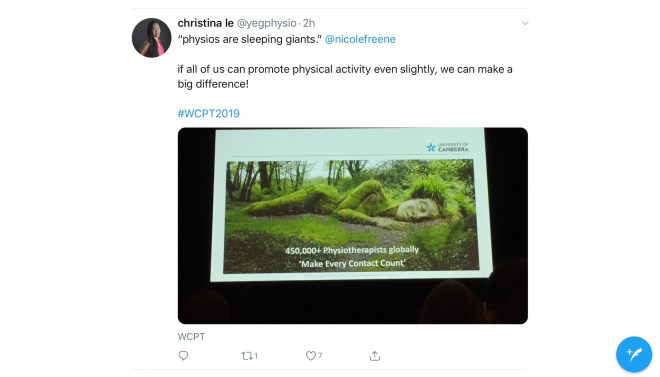The height and width of the screenshot is (377, 660).
Task: Follow the #WCPT2019 hashtag link
Action: 209,114
